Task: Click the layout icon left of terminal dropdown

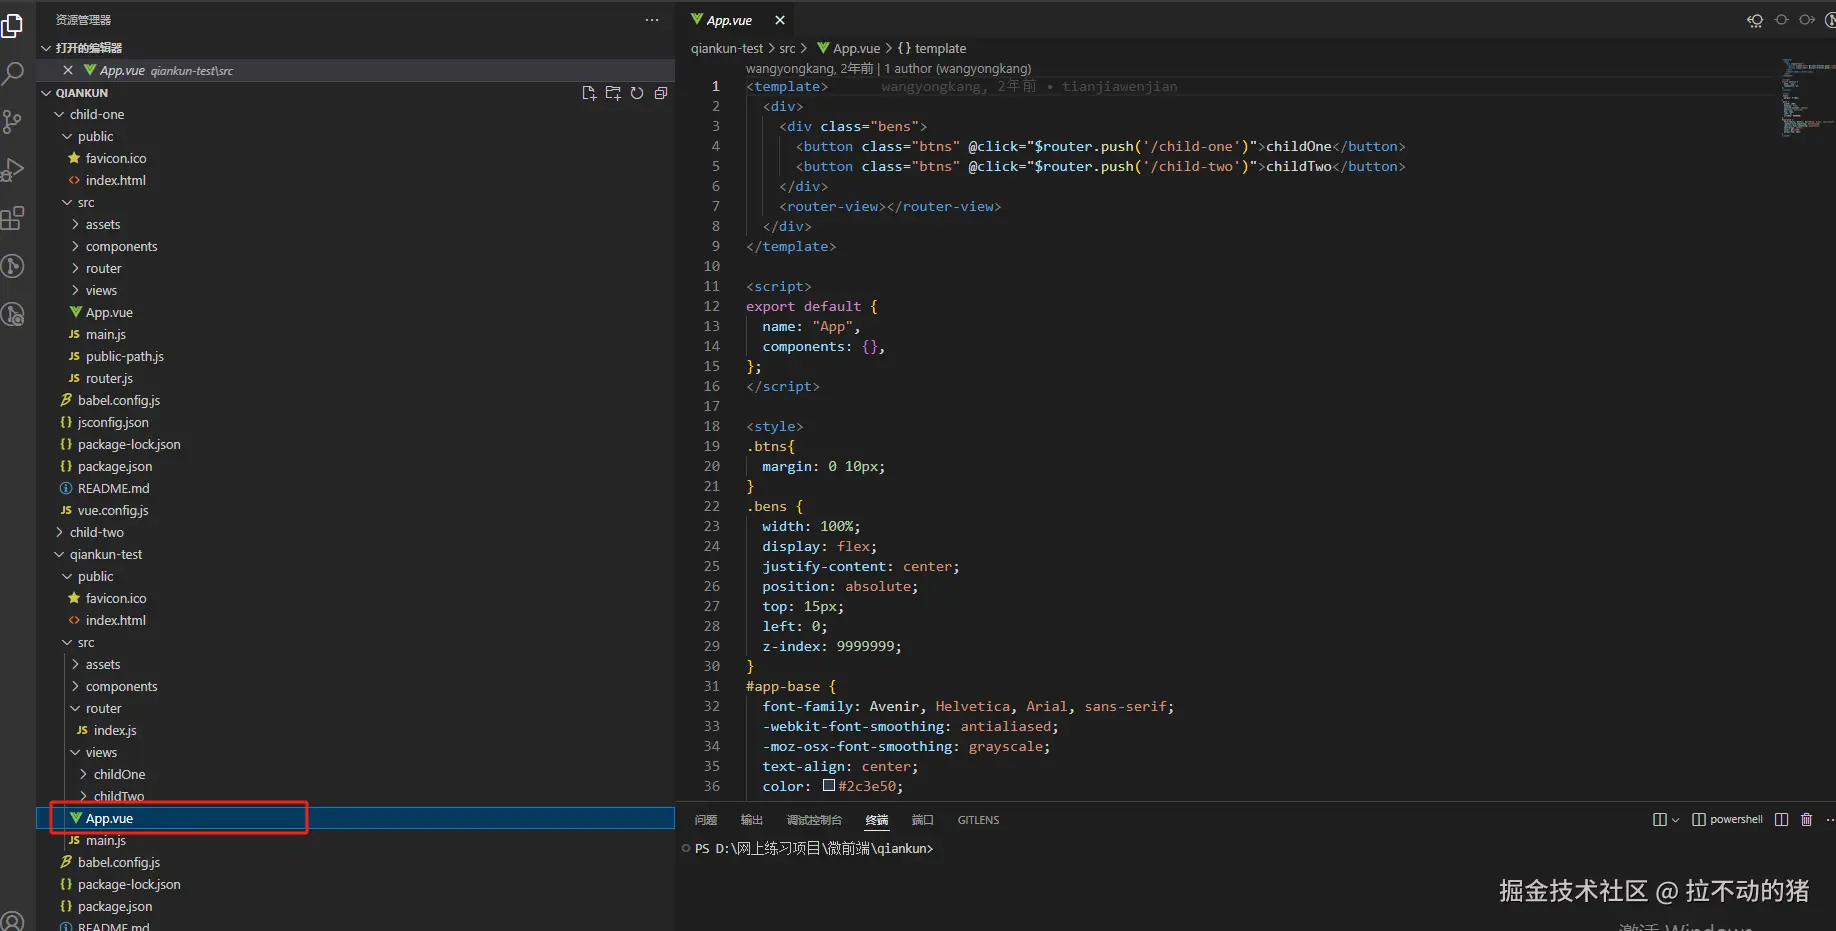Action: pos(1660,820)
